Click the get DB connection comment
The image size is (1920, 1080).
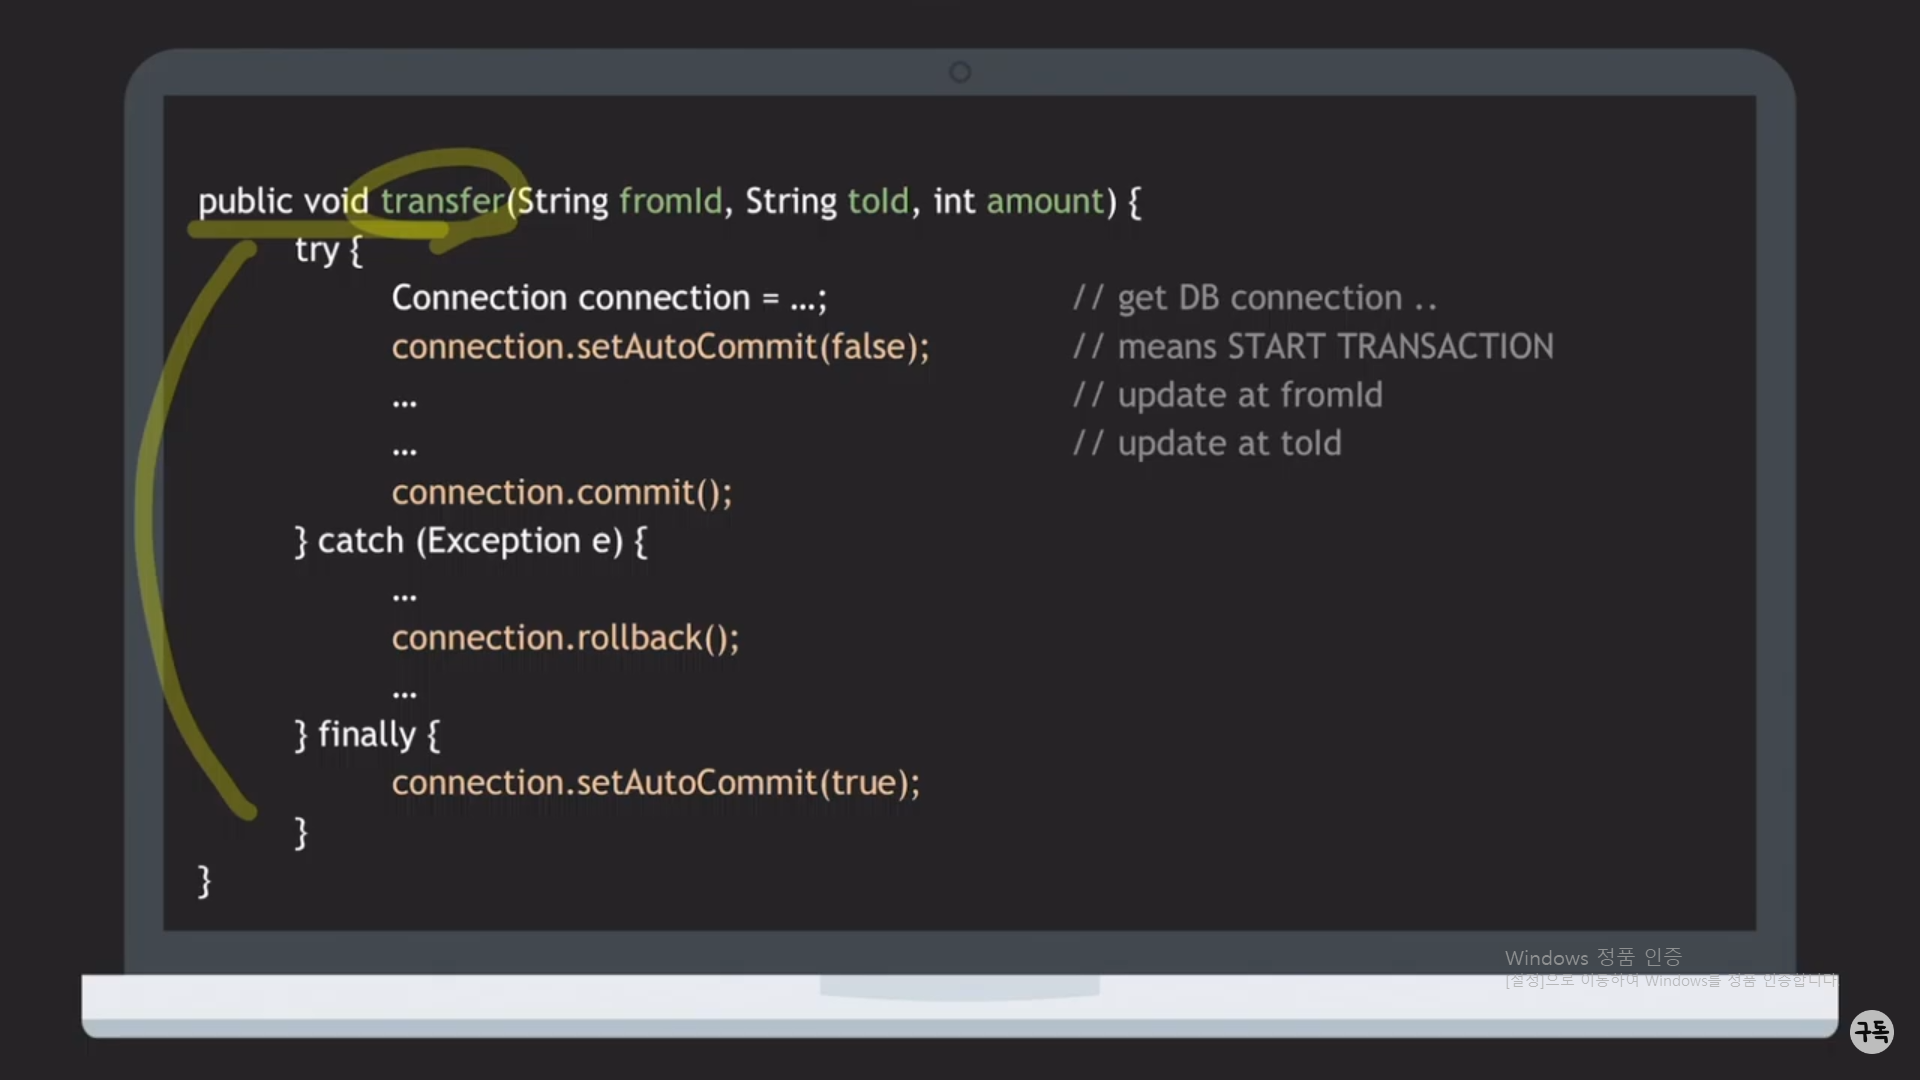point(1255,298)
